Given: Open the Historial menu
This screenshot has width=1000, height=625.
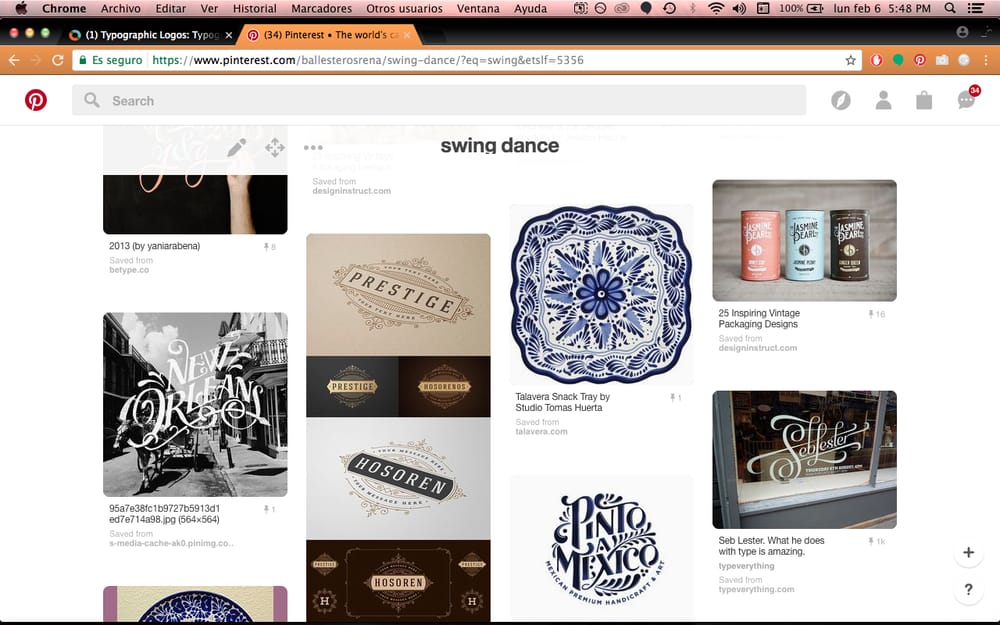Looking at the screenshot, I should coord(254,8).
